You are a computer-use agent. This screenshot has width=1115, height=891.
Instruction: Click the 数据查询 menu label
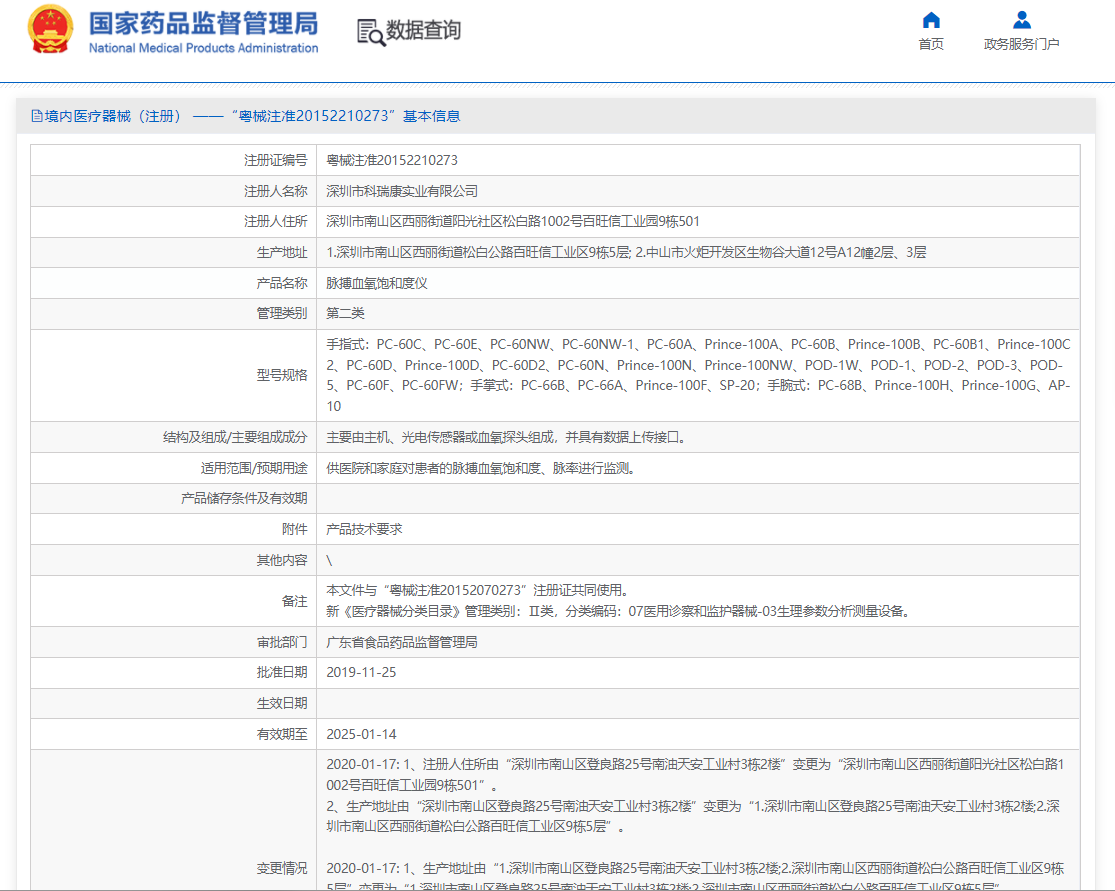pos(423,31)
